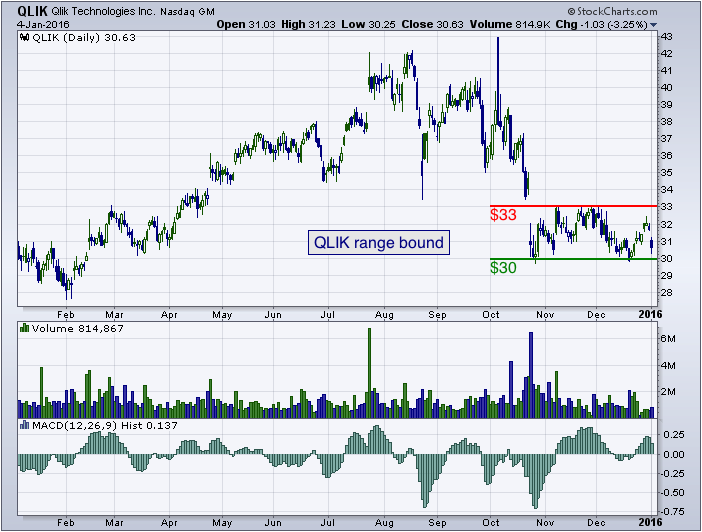
Task: Click the 0.25 MACD axis label
Action: (673, 435)
